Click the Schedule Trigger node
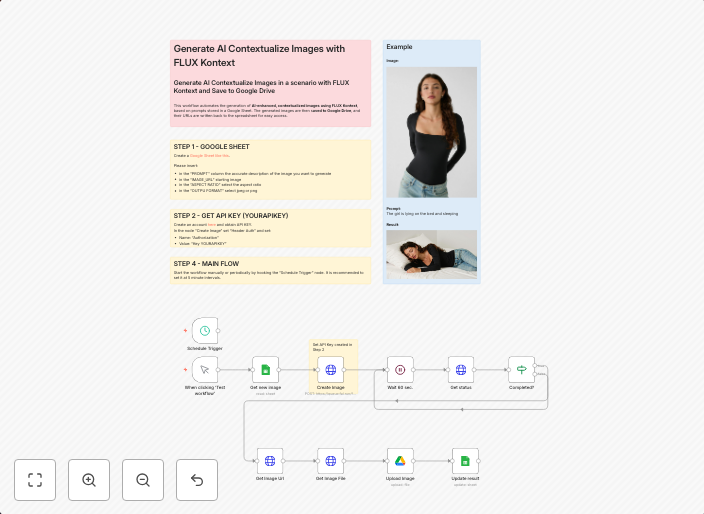The image size is (704, 514). tap(205, 331)
